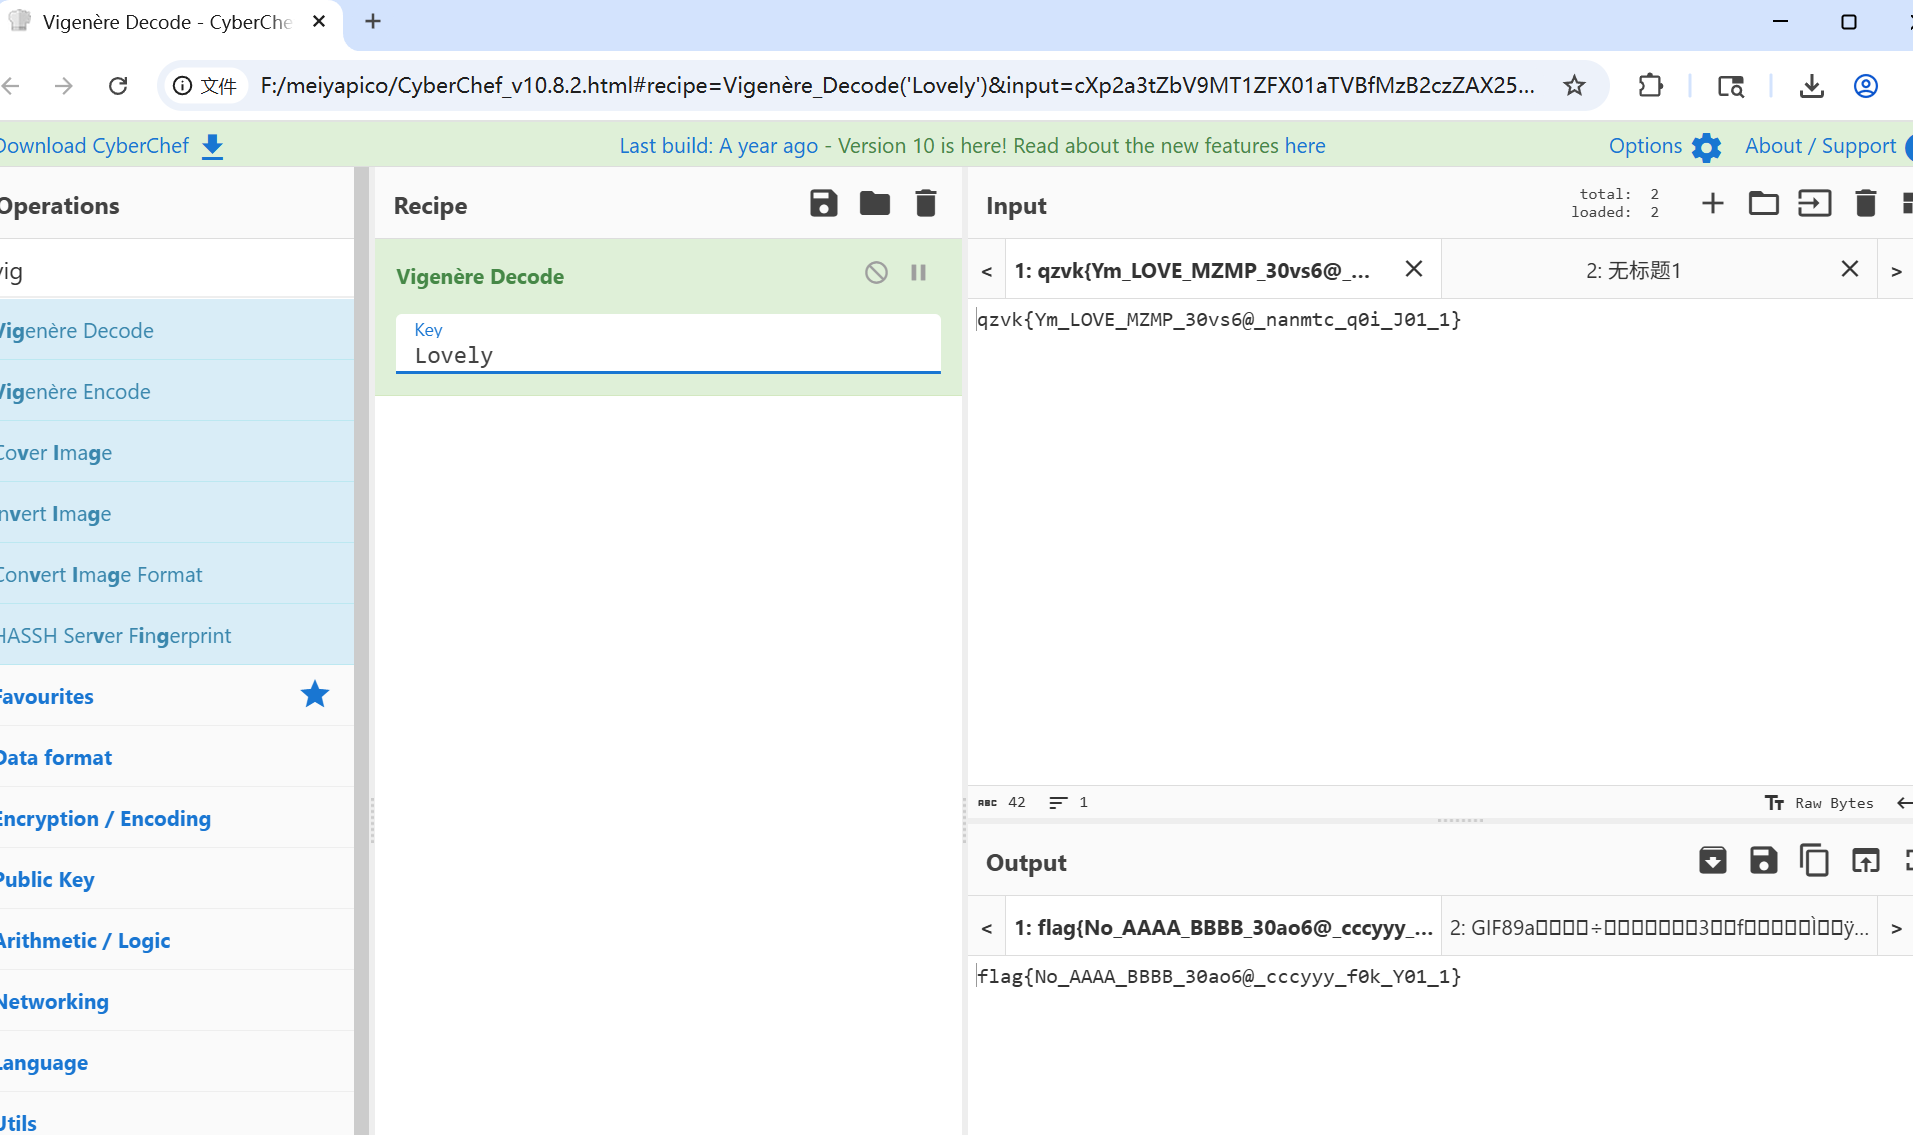Viewport: 1913px width, 1135px height.
Task: Reload the browser page
Action: click(x=118, y=86)
